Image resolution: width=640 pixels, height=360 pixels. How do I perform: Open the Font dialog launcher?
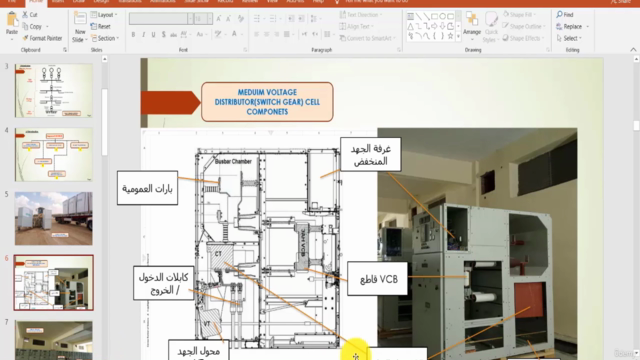245,50
